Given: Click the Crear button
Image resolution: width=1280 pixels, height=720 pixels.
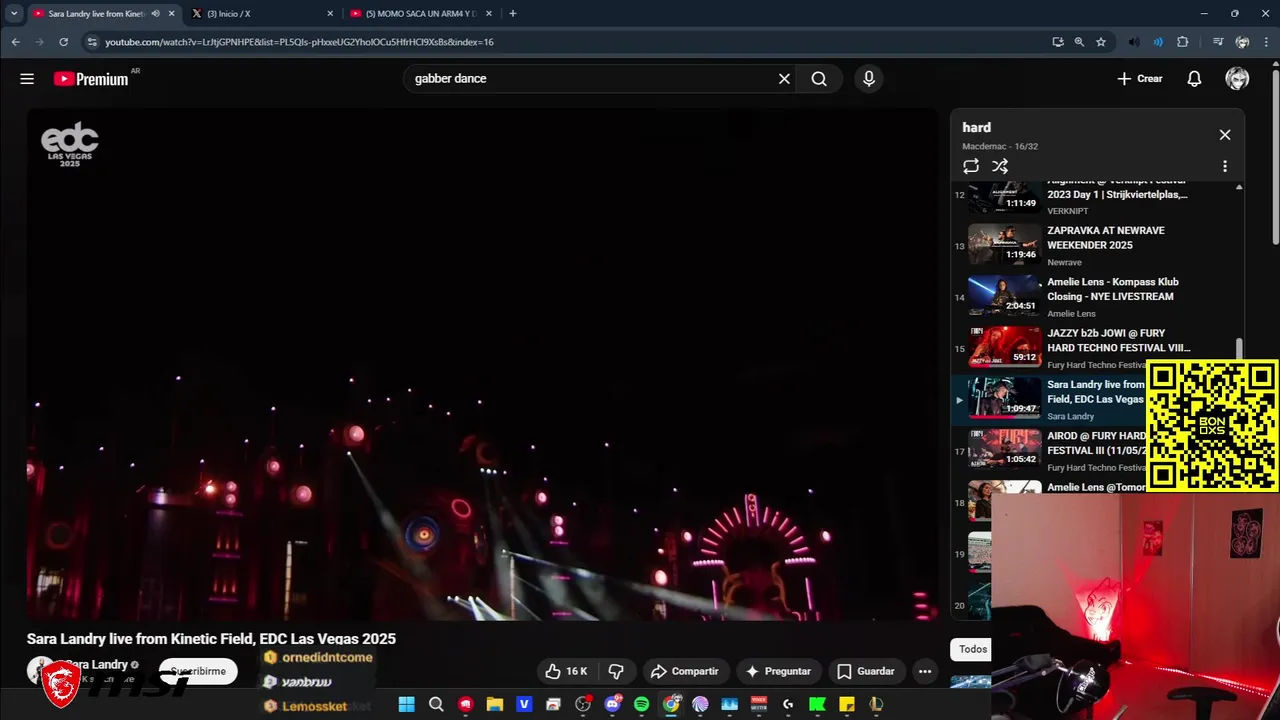Looking at the screenshot, I should [1140, 79].
